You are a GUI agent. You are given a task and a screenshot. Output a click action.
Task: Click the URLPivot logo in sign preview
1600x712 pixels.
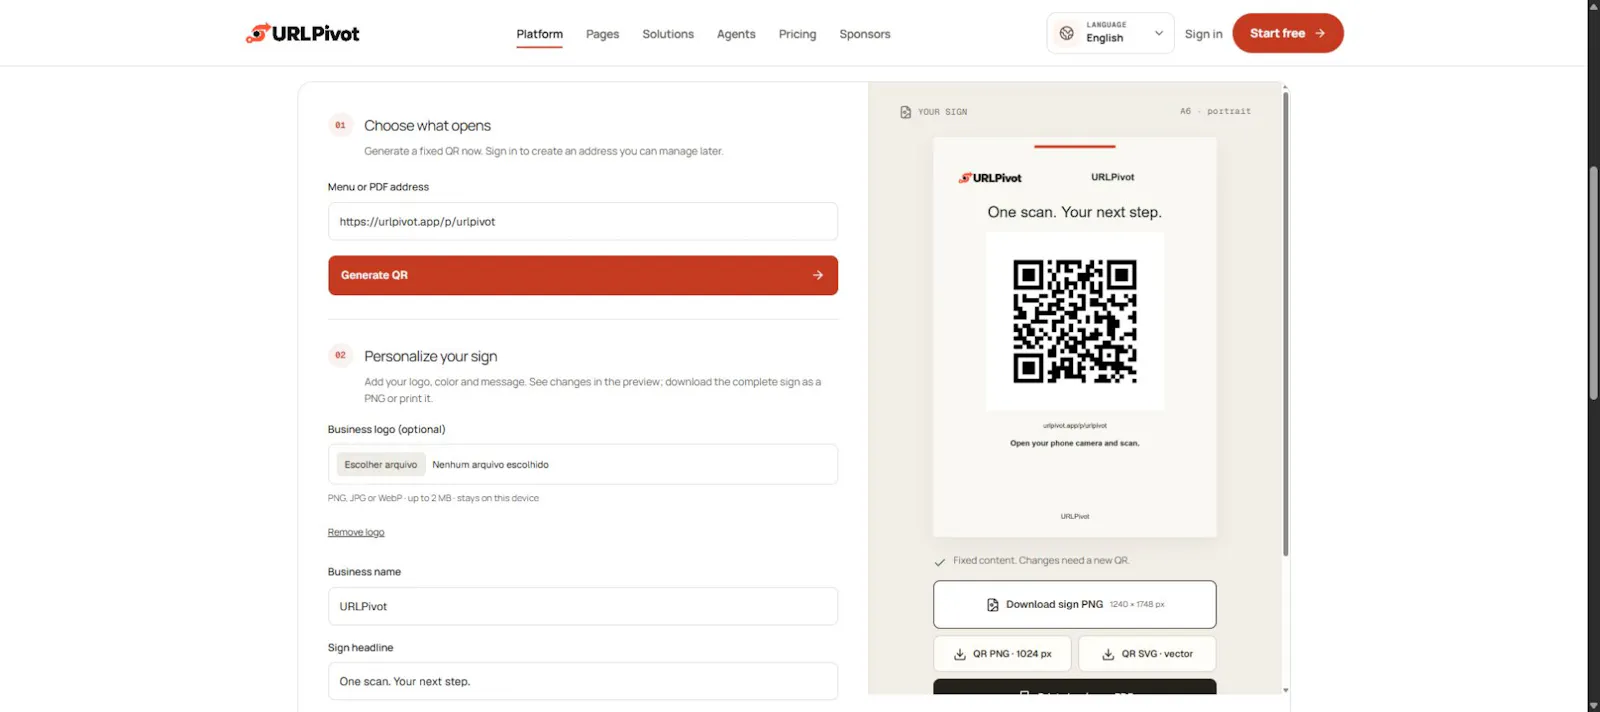pyautogui.click(x=990, y=178)
